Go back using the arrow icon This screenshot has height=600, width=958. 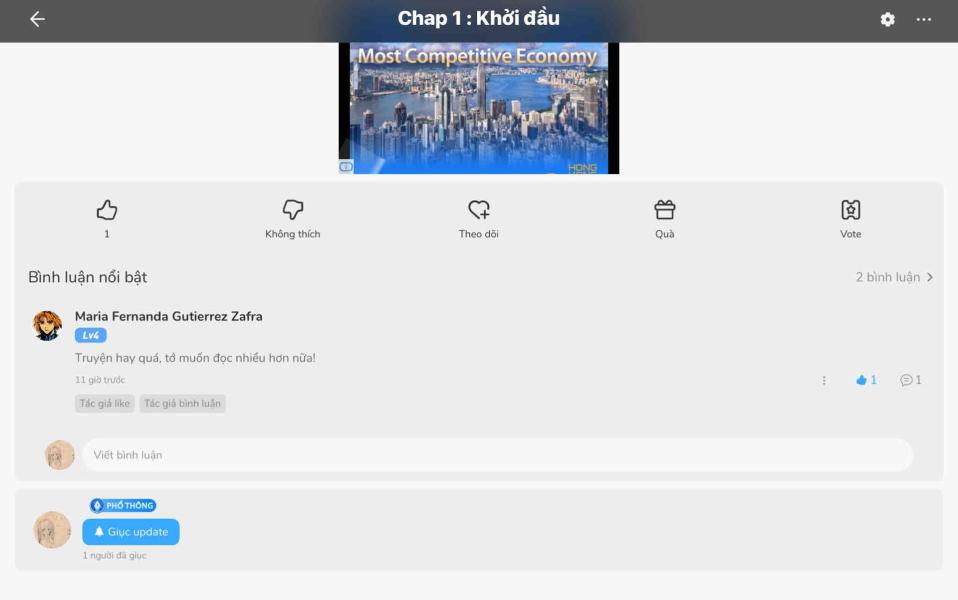click(x=37, y=19)
